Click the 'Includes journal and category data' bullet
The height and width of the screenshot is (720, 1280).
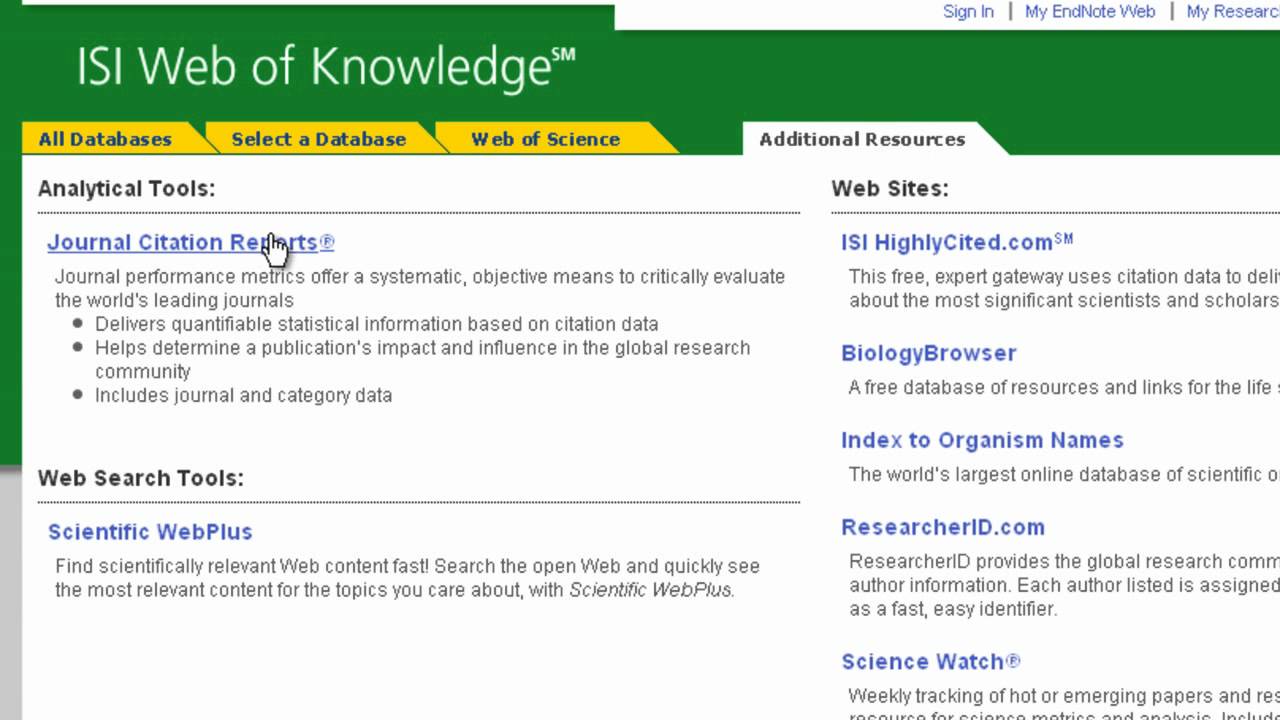[243, 396]
